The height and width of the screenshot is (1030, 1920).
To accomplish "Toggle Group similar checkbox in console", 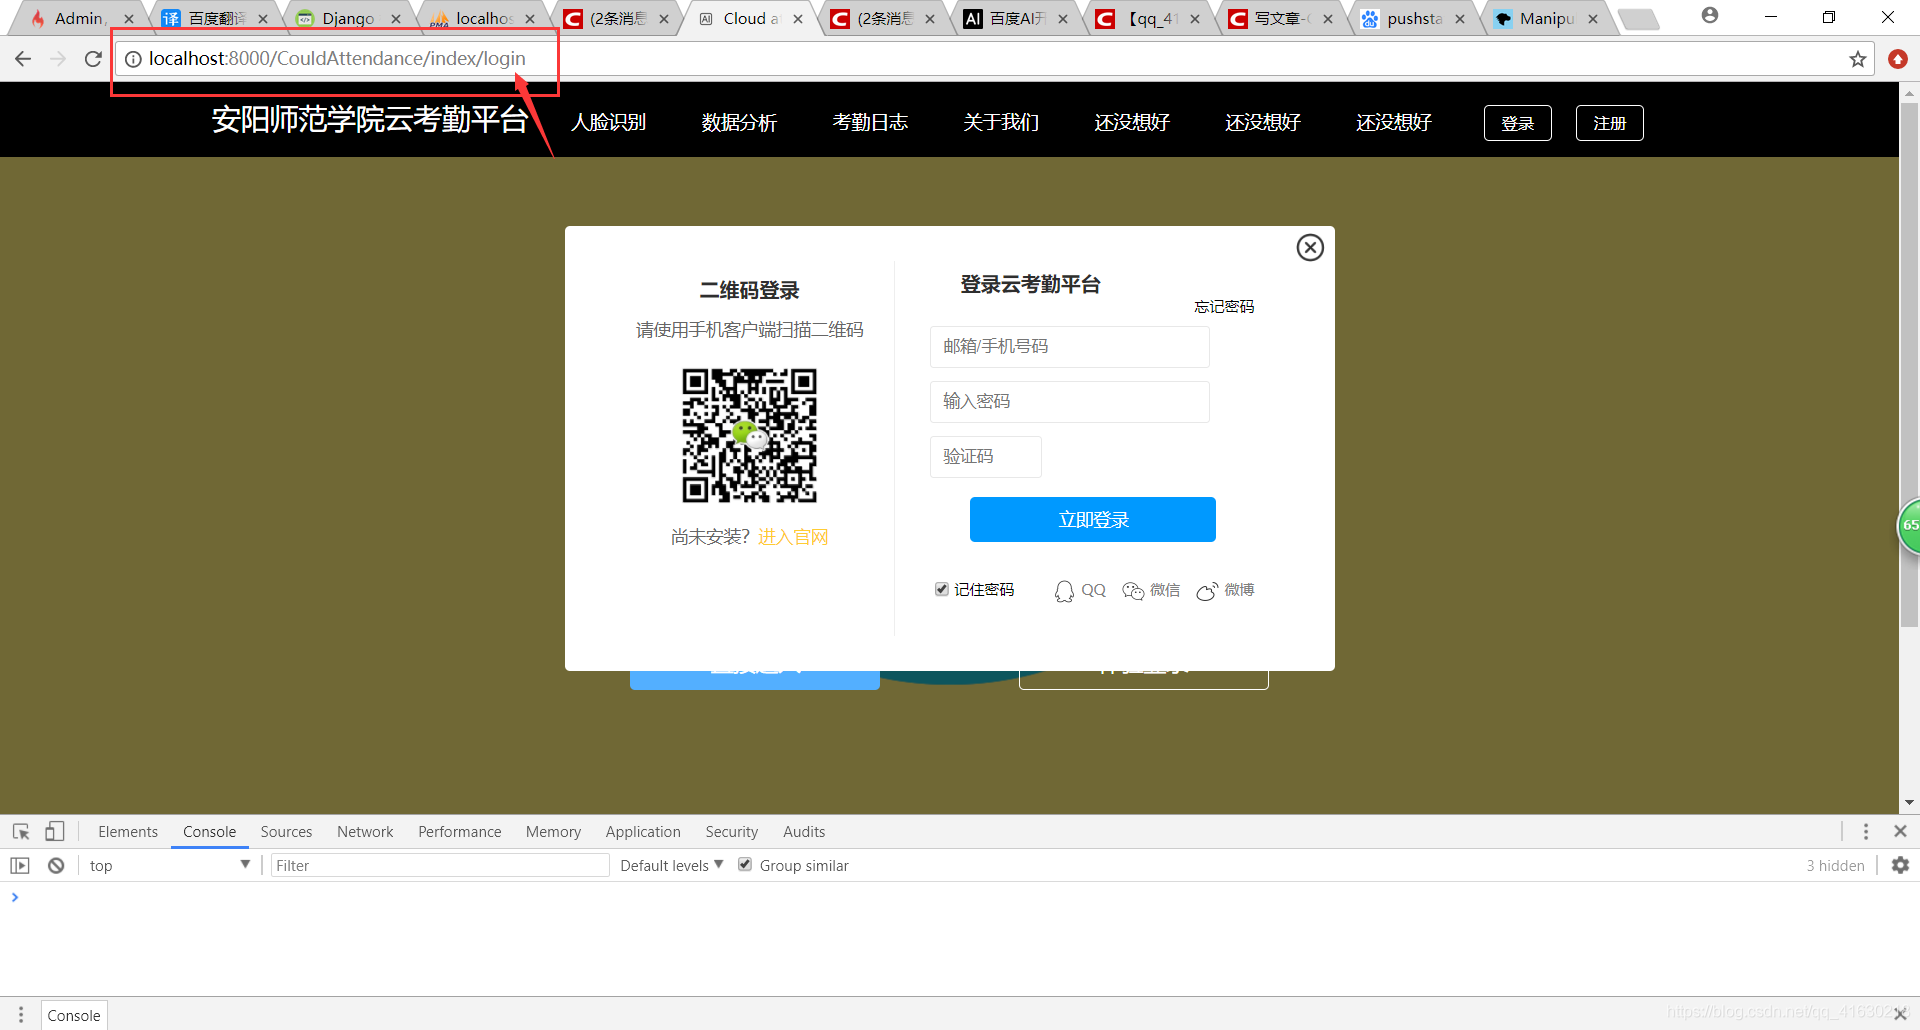I will [x=745, y=864].
